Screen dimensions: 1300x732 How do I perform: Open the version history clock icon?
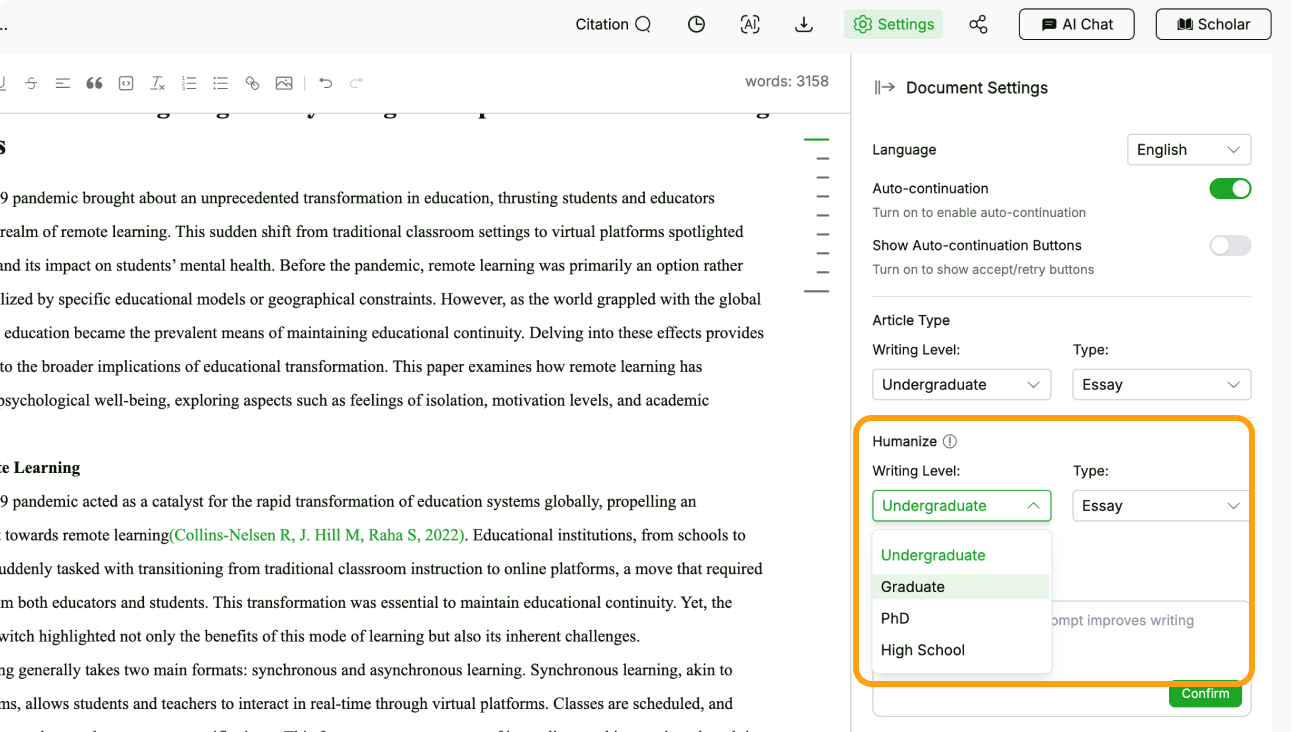pyautogui.click(x=697, y=24)
